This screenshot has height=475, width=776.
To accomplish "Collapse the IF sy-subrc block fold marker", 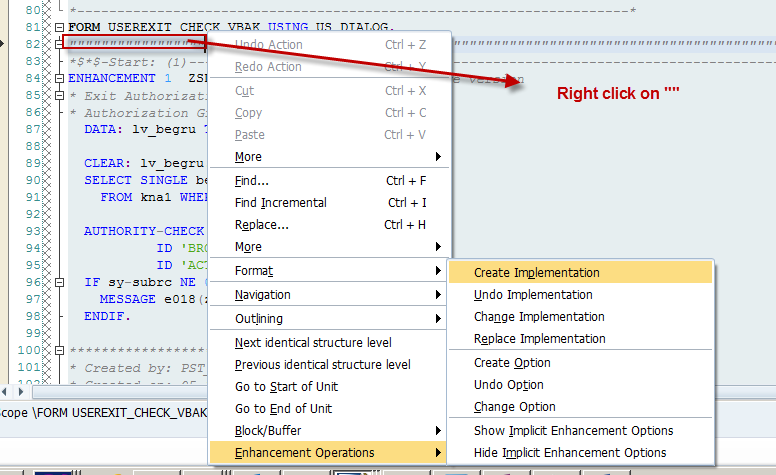I will (x=60, y=282).
